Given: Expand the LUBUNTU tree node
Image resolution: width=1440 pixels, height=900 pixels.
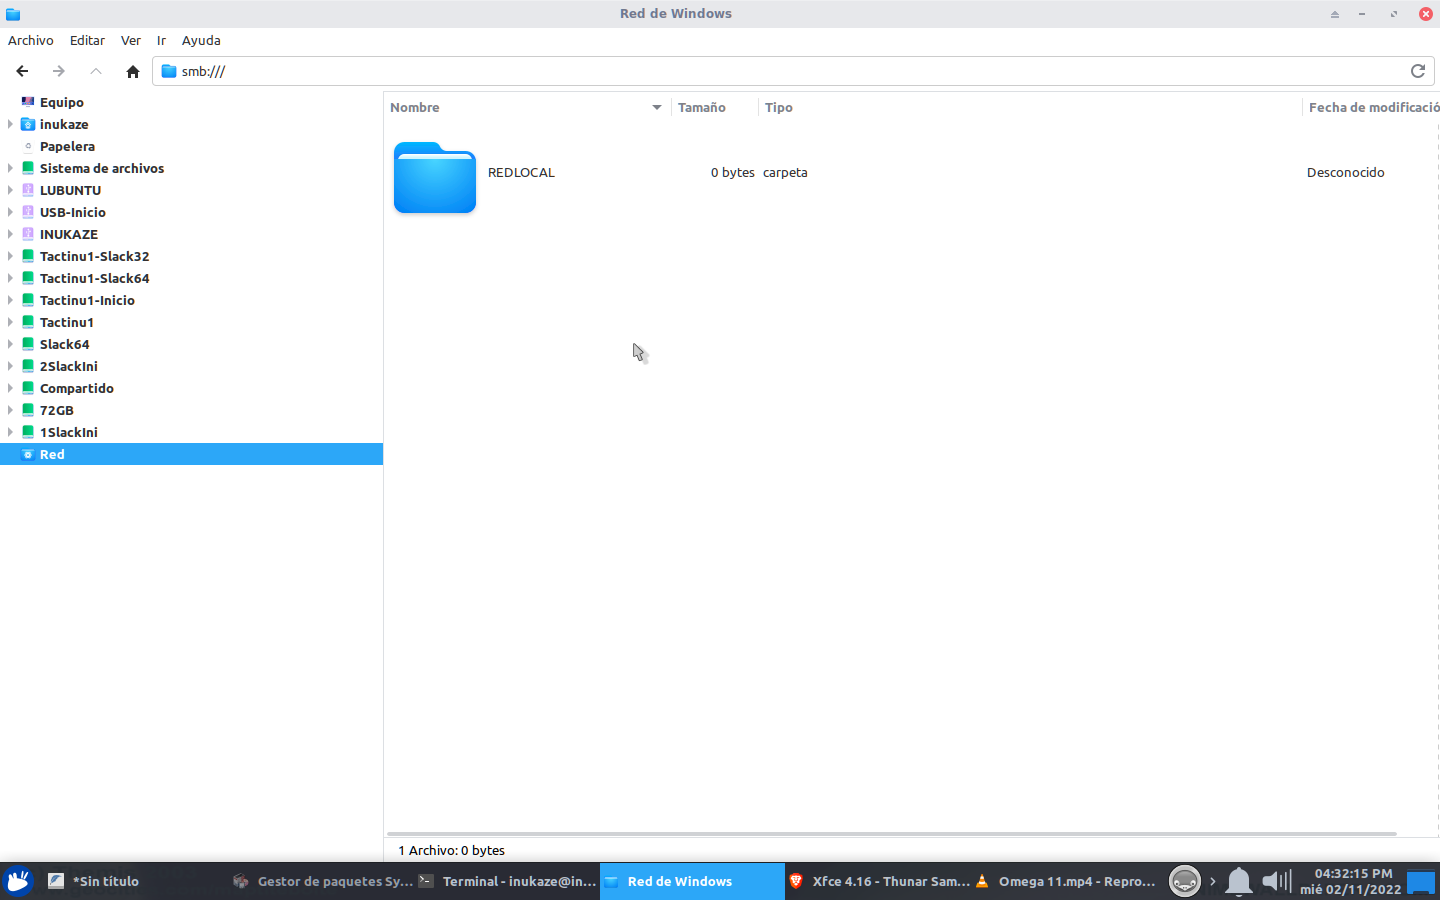Looking at the screenshot, I should tap(10, 190).
